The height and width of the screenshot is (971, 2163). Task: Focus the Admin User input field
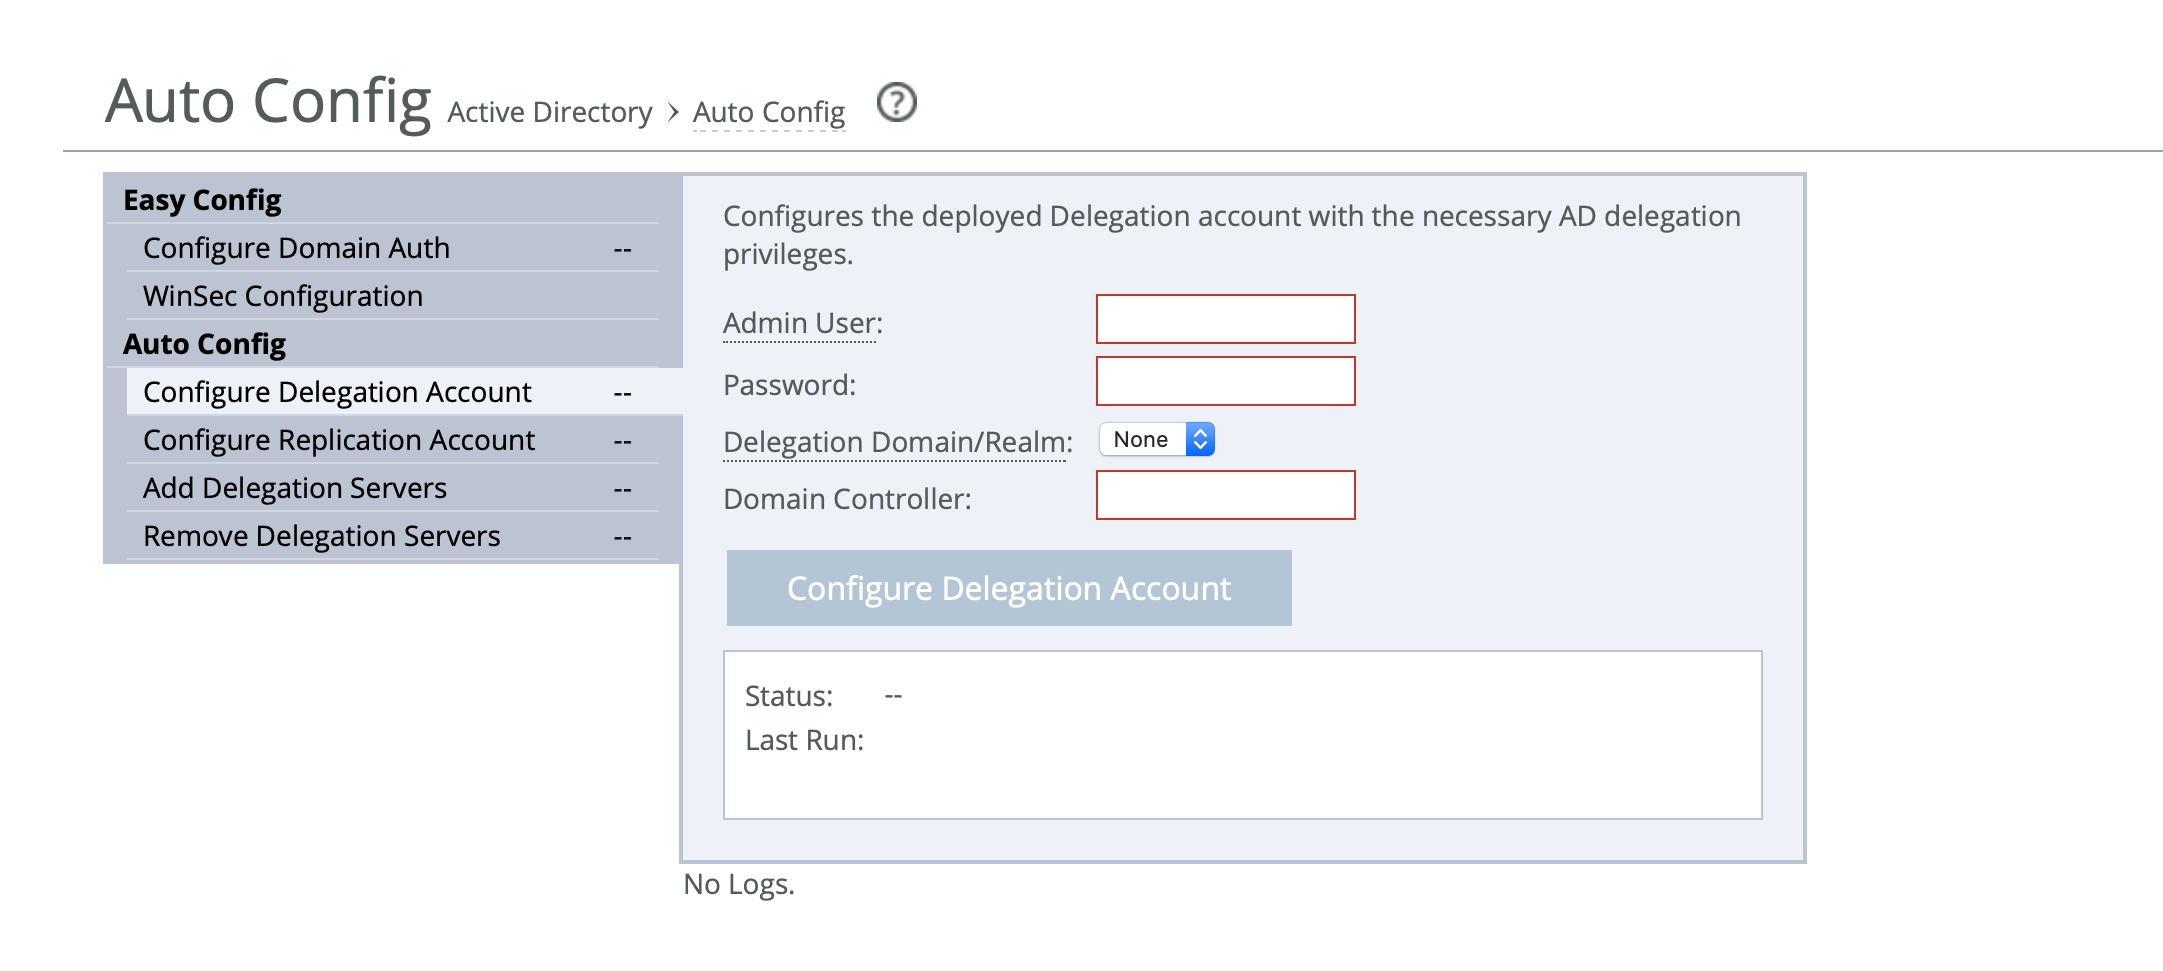click(x=1225, y=319)
